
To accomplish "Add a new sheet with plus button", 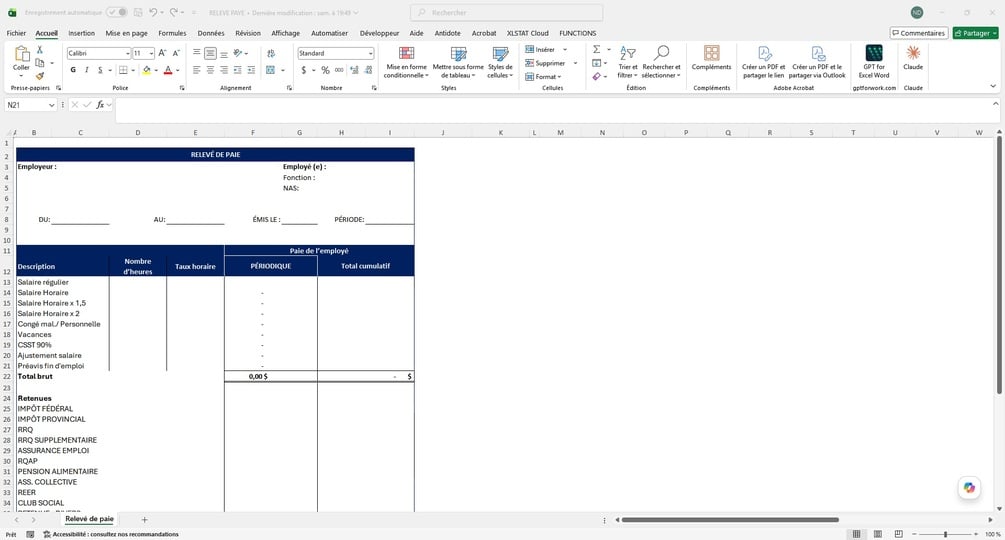I will 144,520.
